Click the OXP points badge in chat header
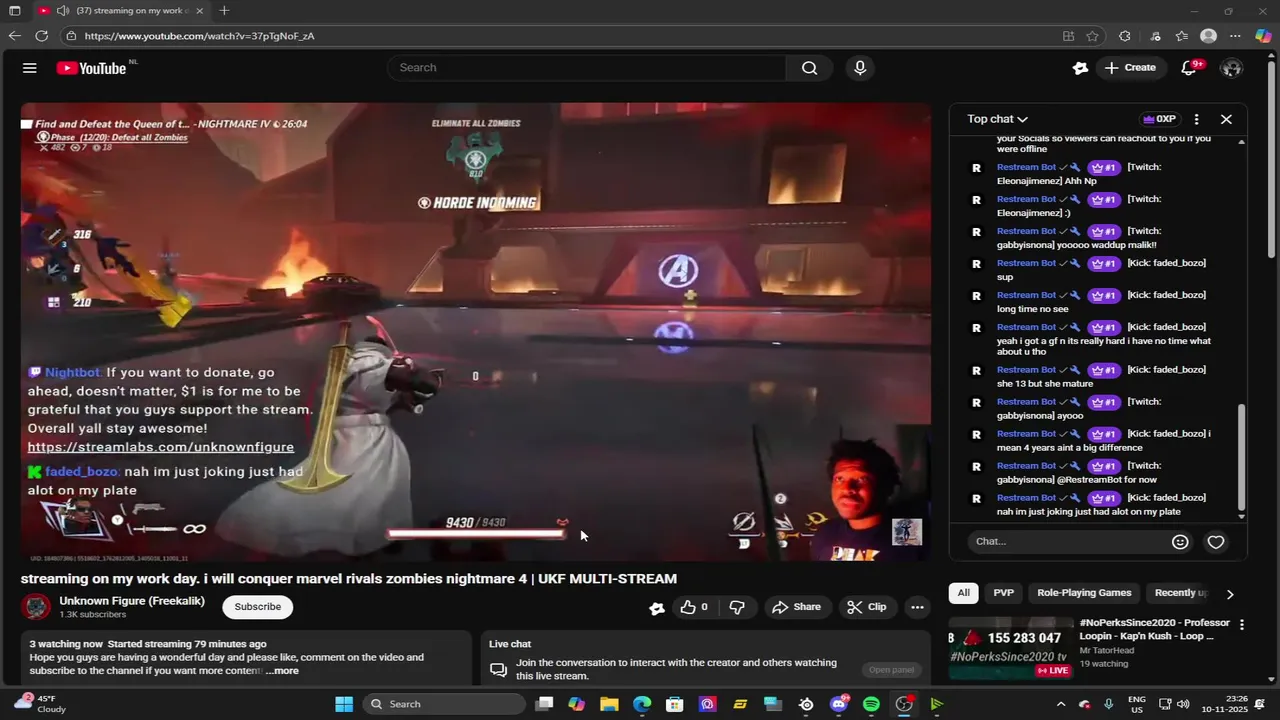This screenshot has height=720, width=1280. click(x=1160, y=119)
